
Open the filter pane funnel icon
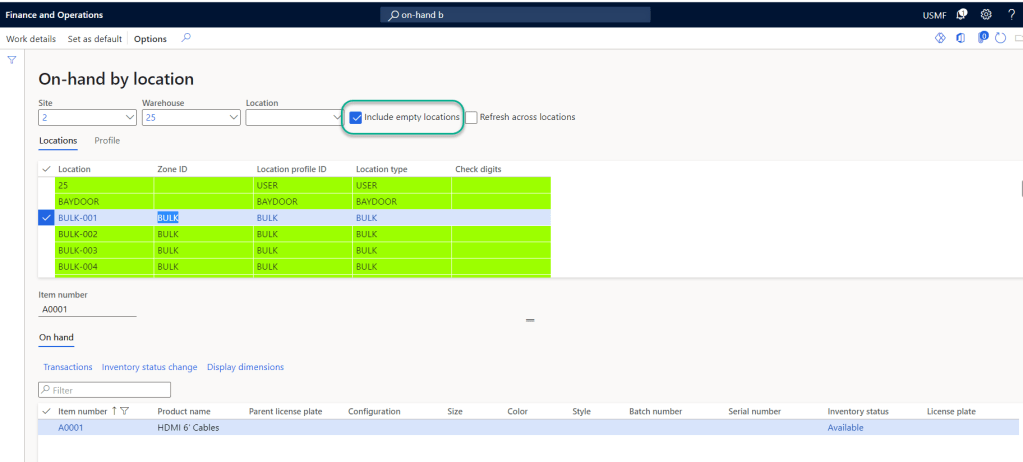tap(12, 60)
